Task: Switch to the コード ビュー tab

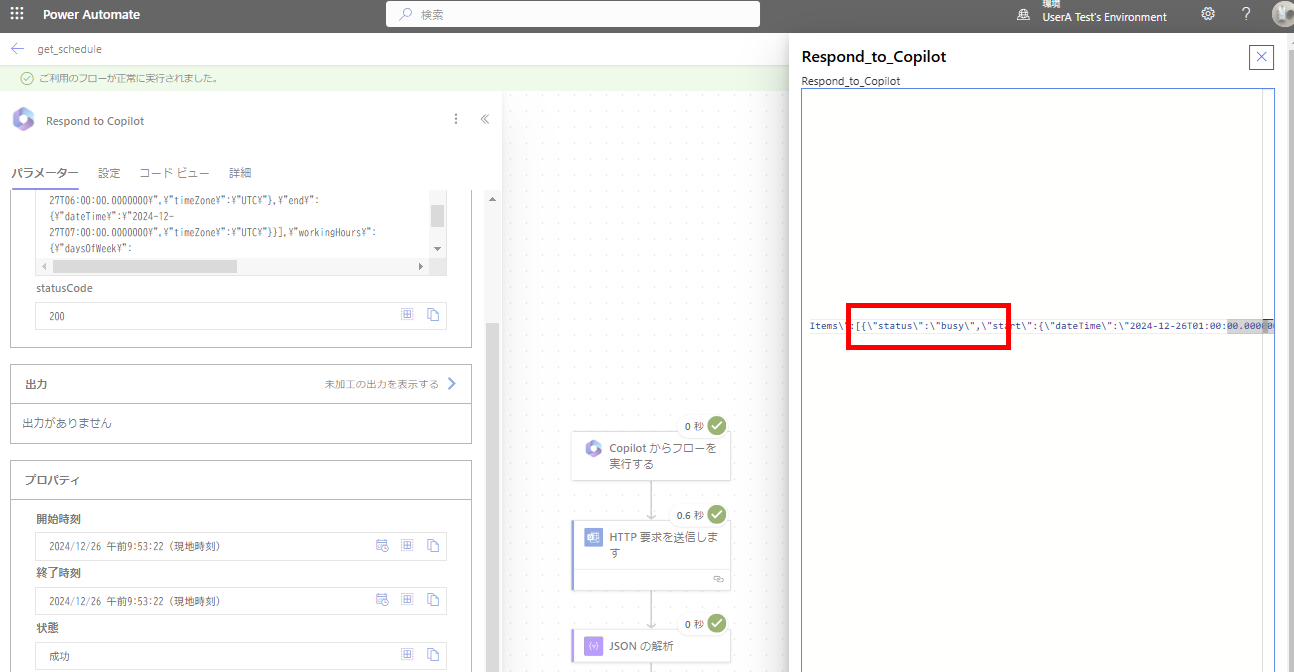Action: 174,172
